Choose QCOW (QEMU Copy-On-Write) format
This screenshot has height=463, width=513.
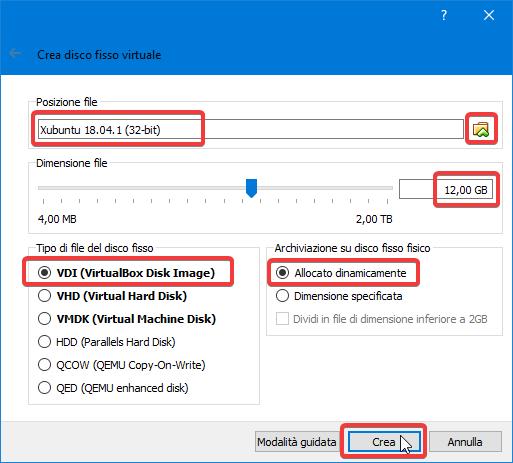(121, 365)
